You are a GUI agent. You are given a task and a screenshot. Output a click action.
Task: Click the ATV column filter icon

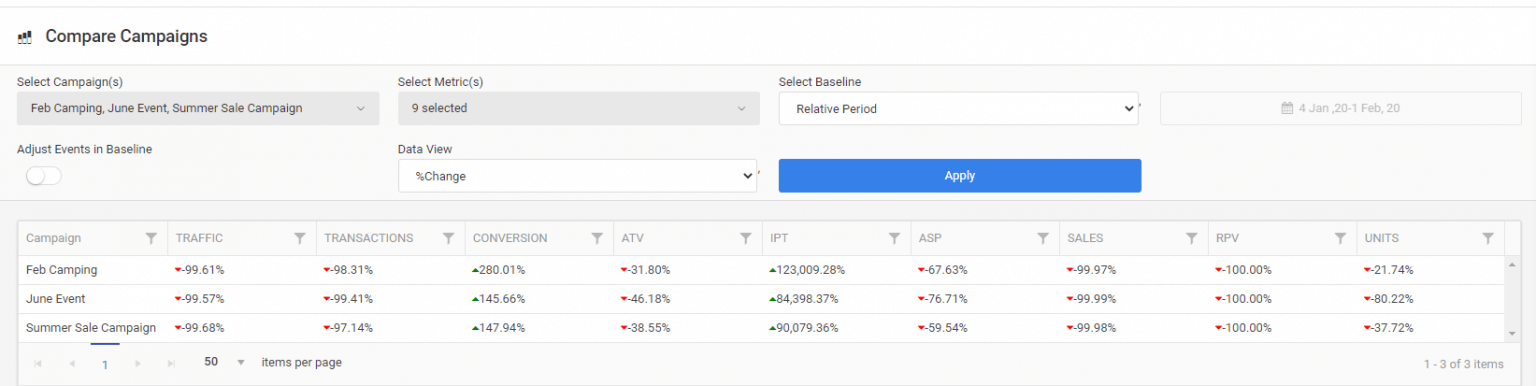(745, 238)
